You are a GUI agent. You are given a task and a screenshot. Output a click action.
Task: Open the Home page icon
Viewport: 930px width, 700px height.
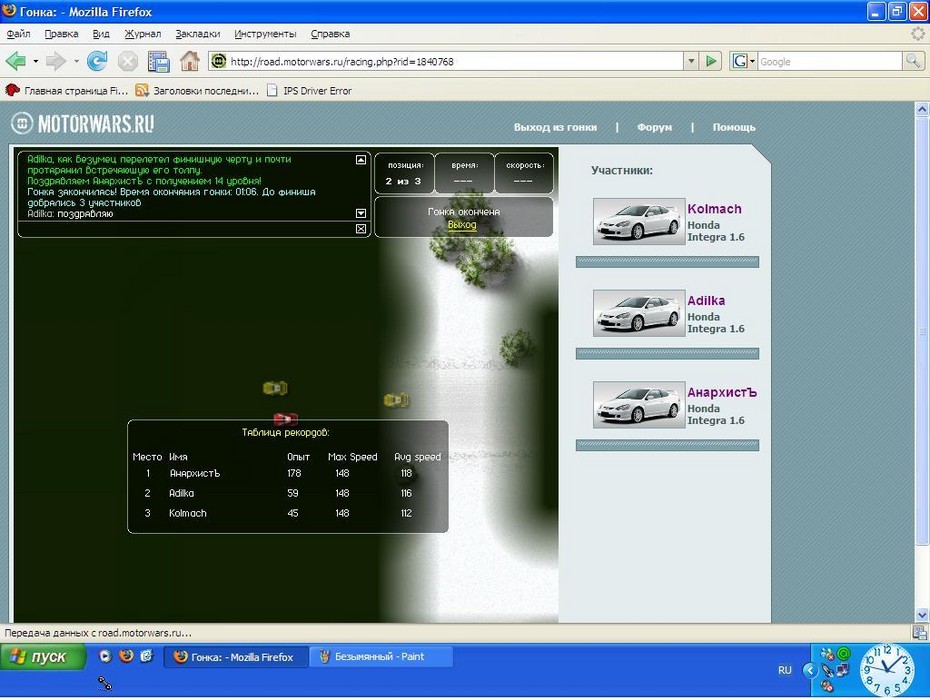click(x=190, y=61)
